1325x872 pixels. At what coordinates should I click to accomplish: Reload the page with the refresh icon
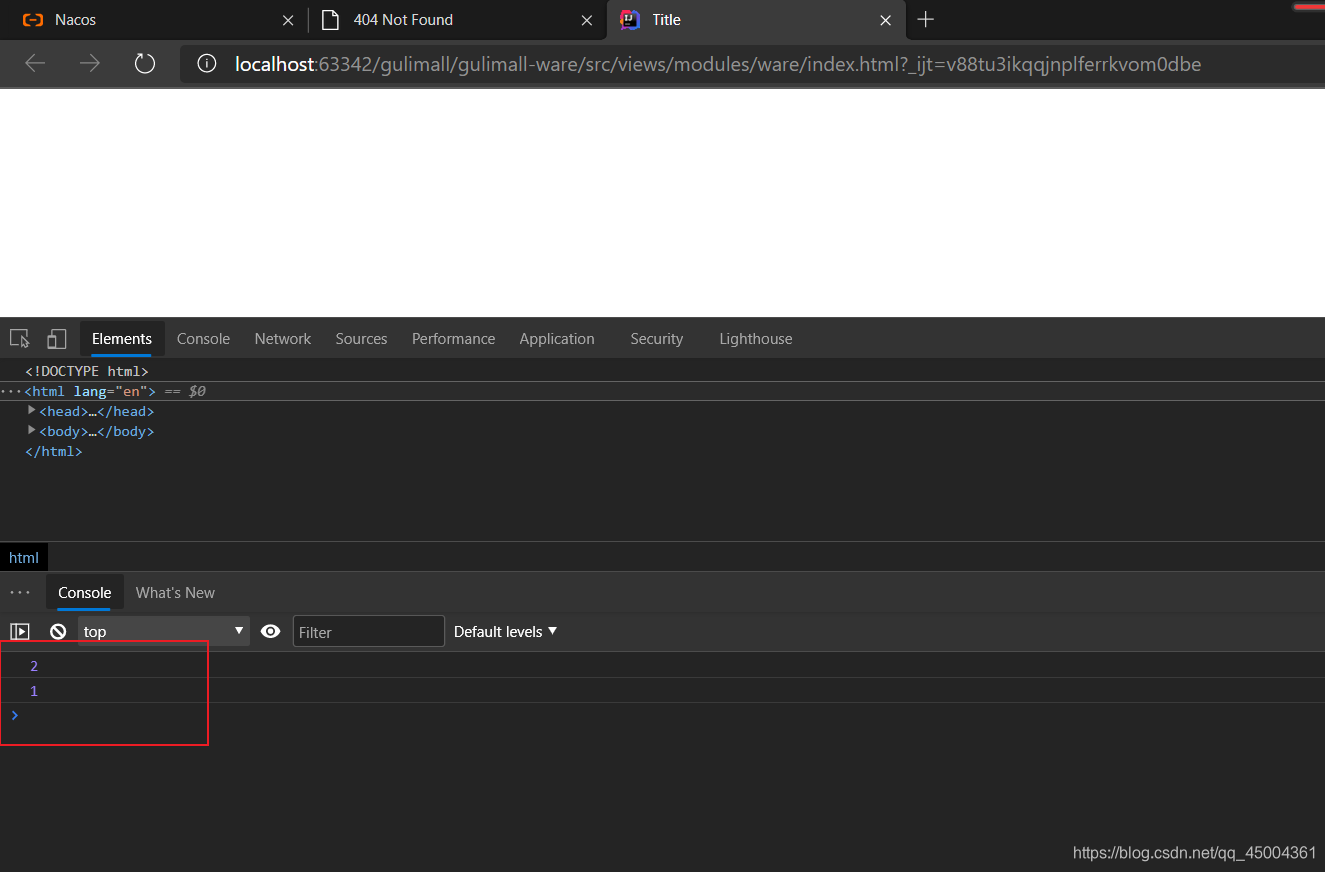[x=145, y=64]
